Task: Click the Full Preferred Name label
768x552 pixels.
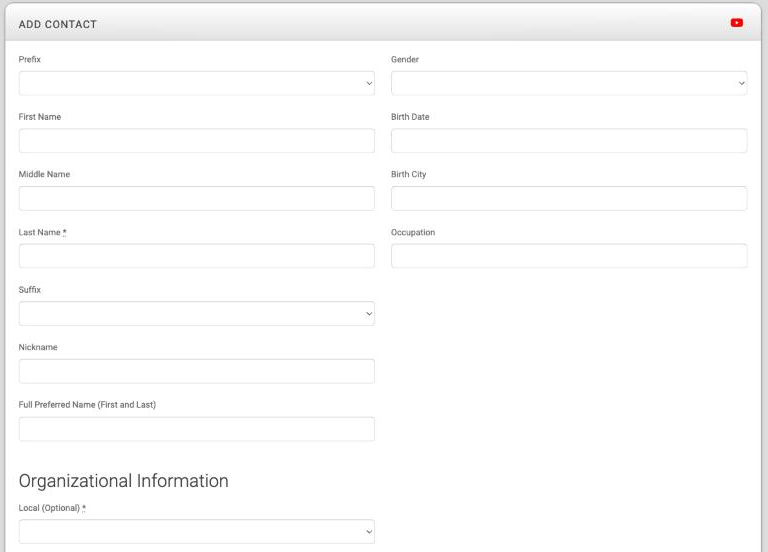Action: click(x=87, y=405)
